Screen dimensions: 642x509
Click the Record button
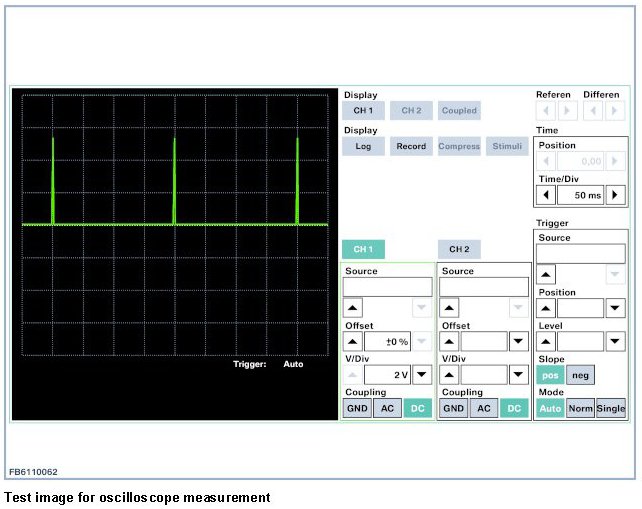[410, 146]
